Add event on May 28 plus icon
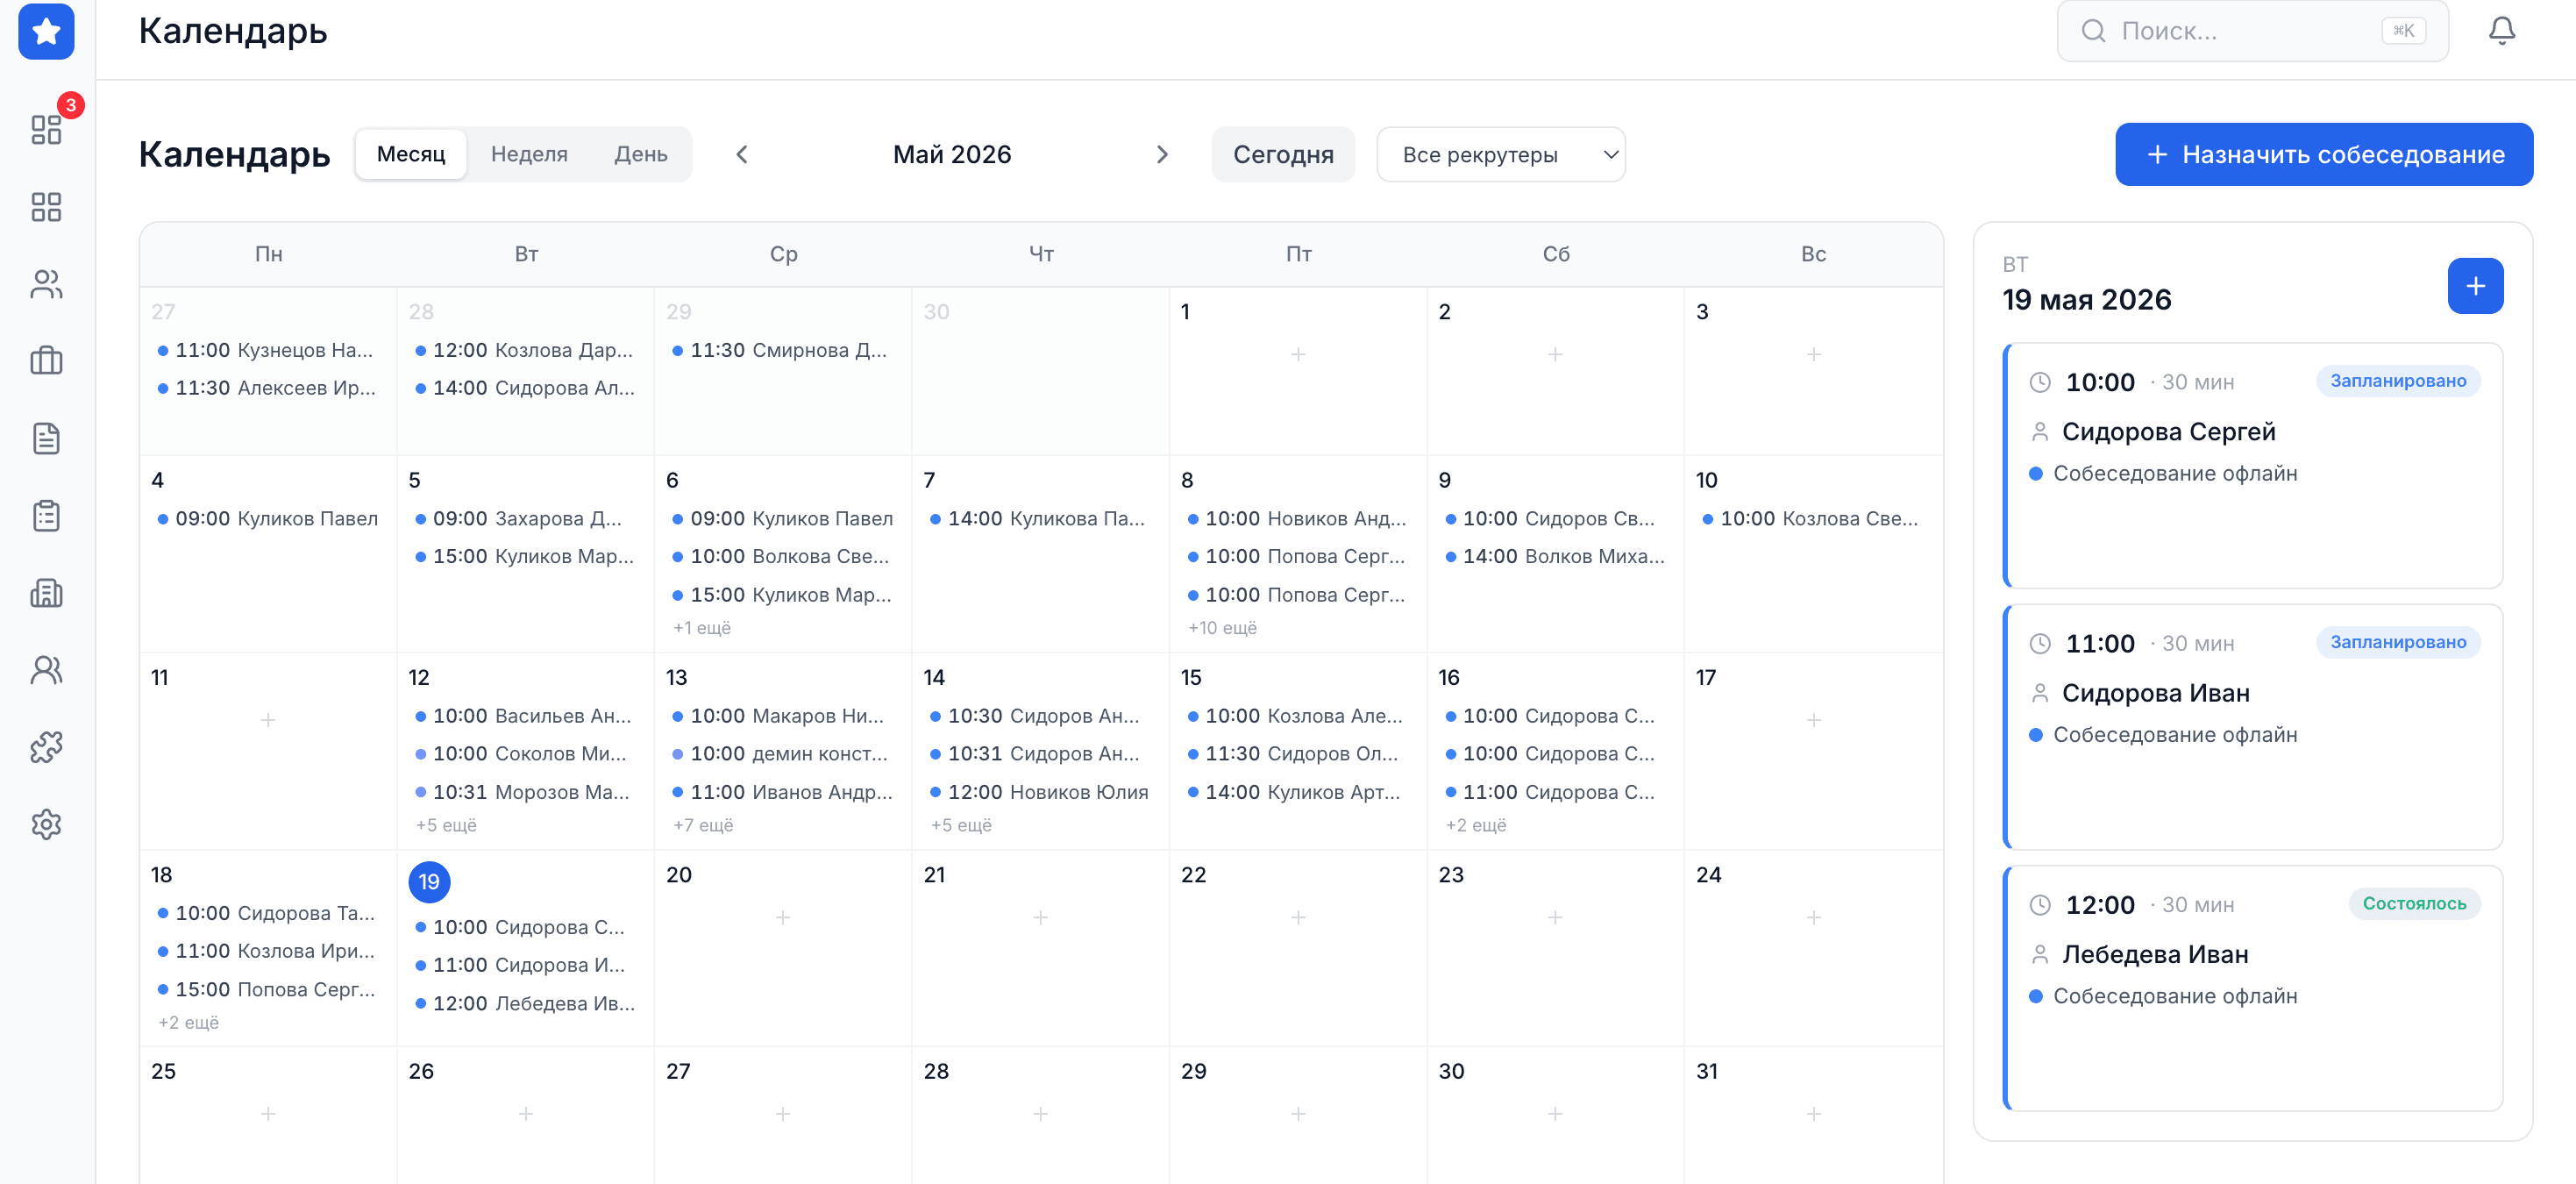The width and height of the screenshot is (2576, 1184). [x=1040, y=1113]
